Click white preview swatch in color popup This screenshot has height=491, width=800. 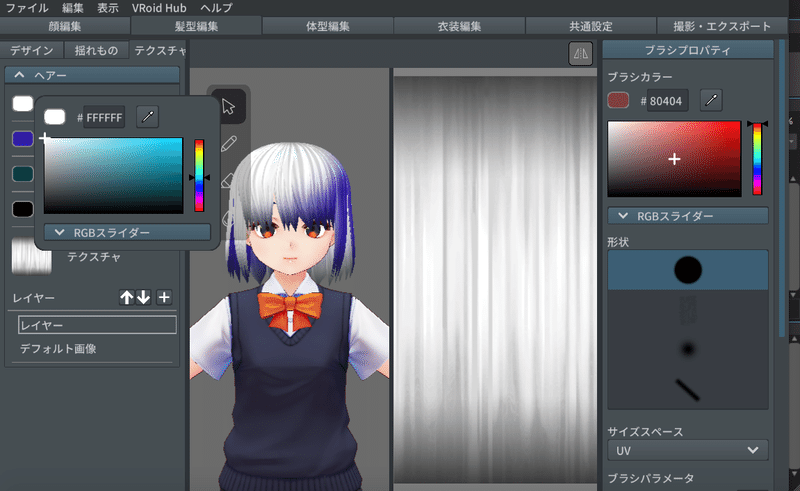pos(55,117)
